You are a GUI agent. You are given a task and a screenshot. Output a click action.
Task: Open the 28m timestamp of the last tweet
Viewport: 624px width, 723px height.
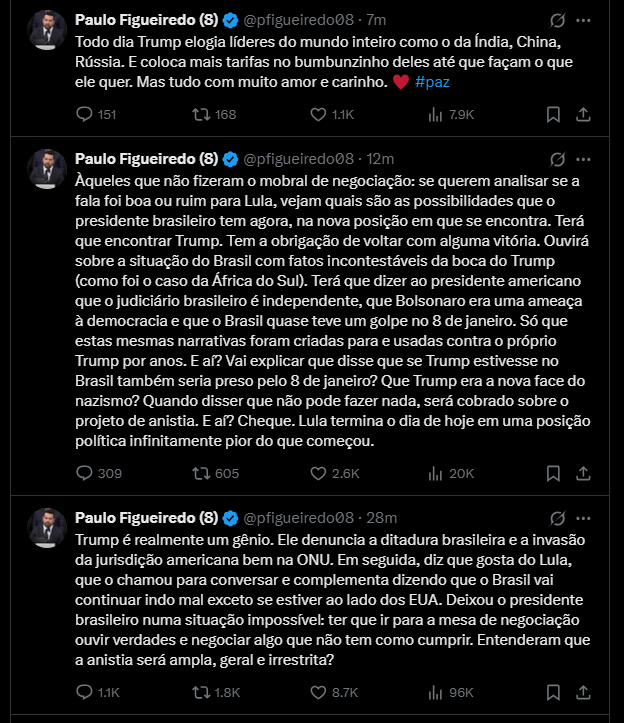tap(382, 517)
